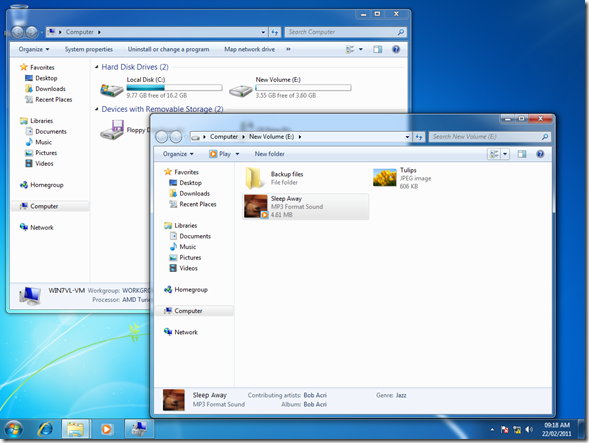Select the Sleep Away MP3 album art icon

[x=255, y=206]
